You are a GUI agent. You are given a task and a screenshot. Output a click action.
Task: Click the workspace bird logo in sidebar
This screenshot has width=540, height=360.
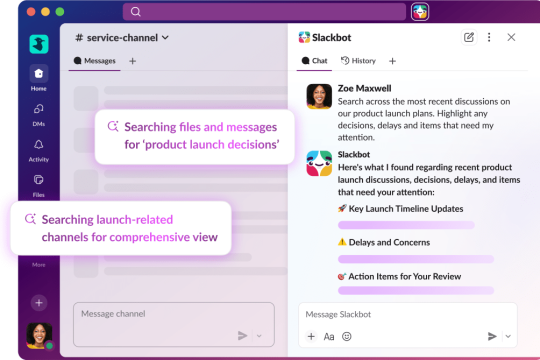coord(39,44)
